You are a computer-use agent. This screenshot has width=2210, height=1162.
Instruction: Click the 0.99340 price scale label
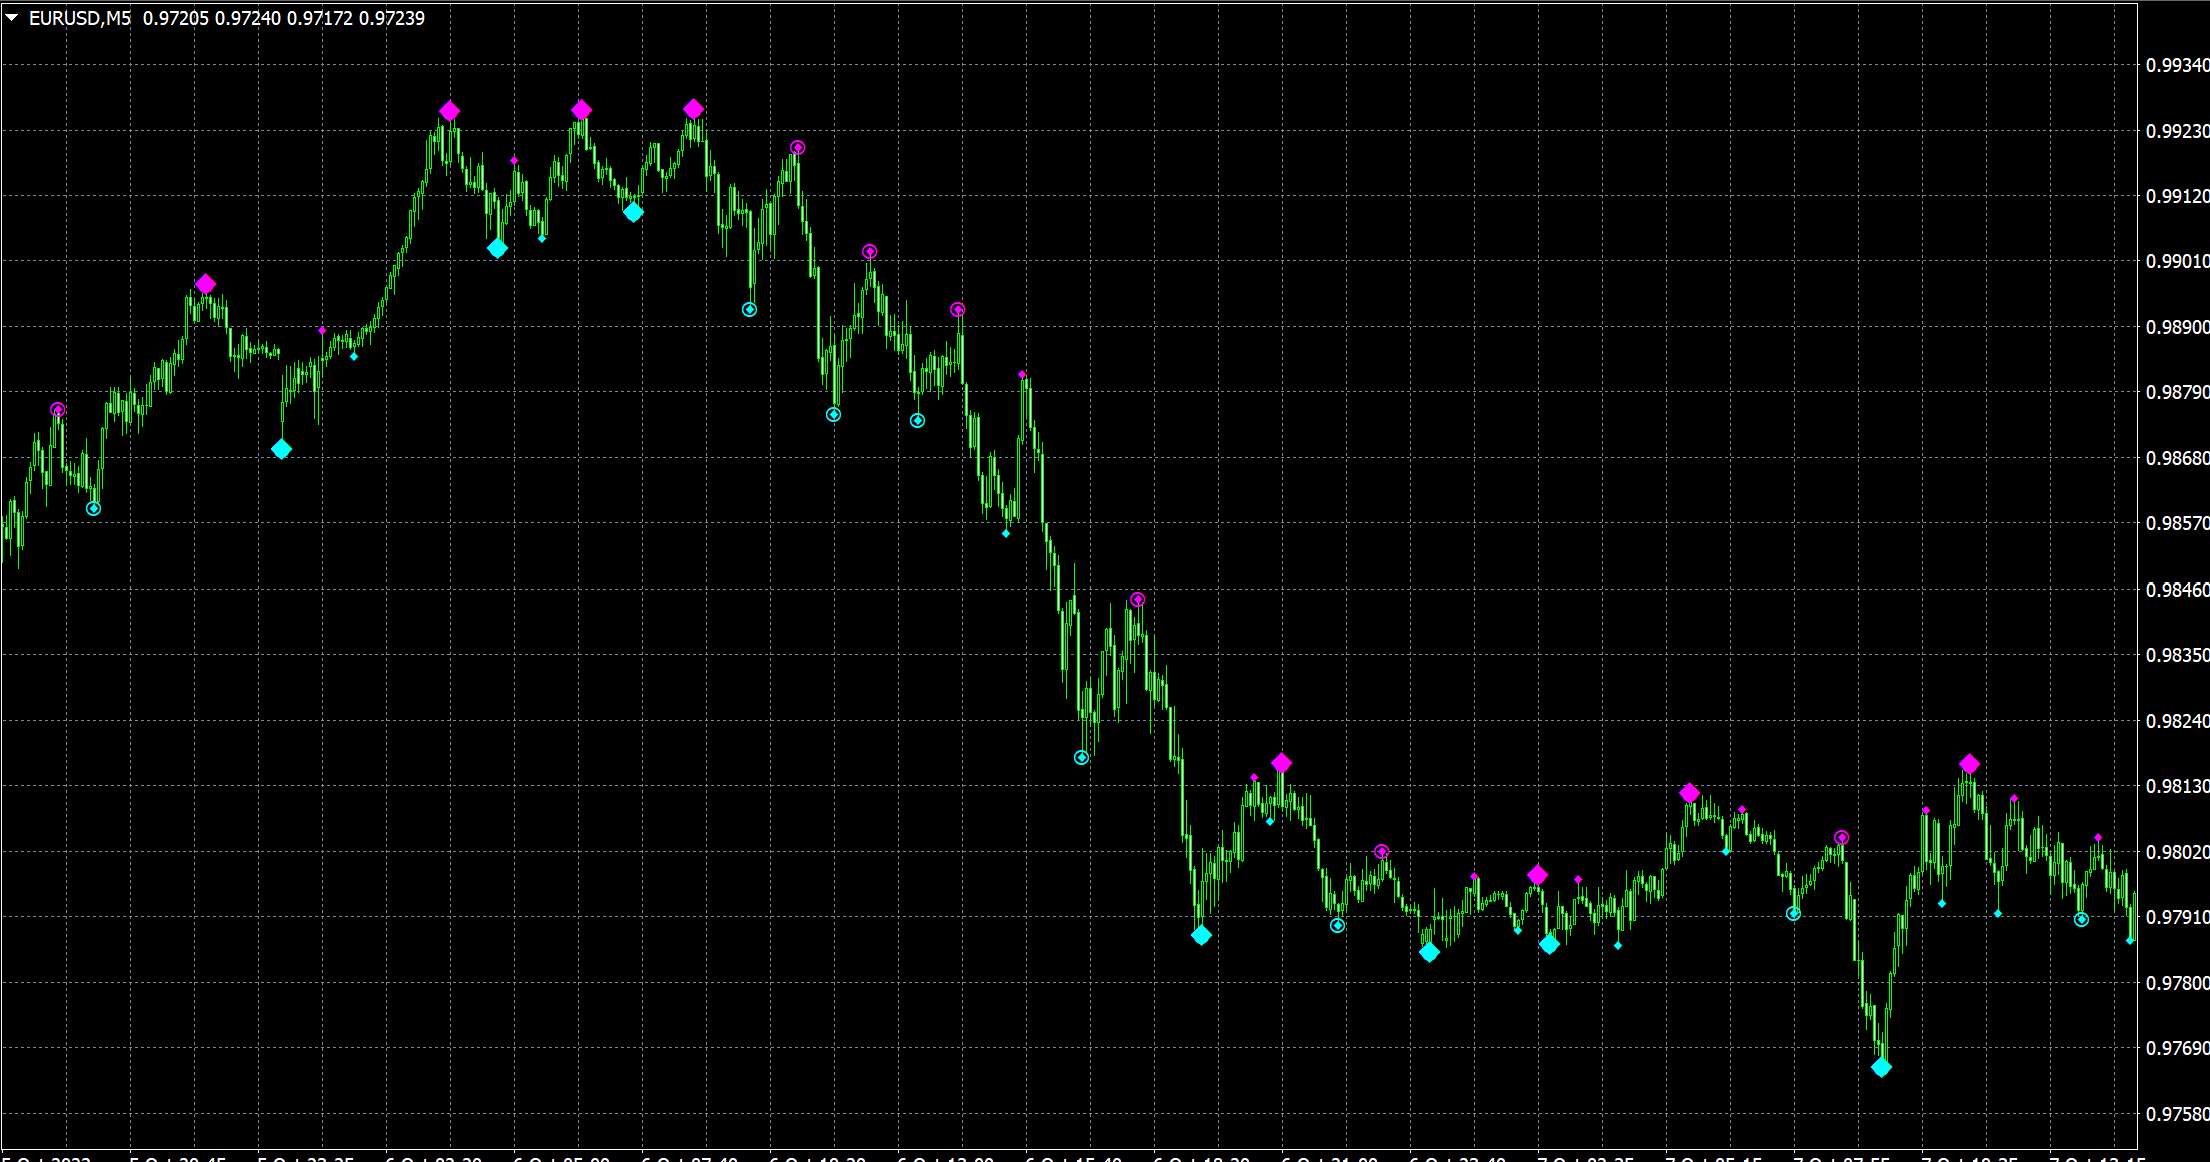[2177, 66]
